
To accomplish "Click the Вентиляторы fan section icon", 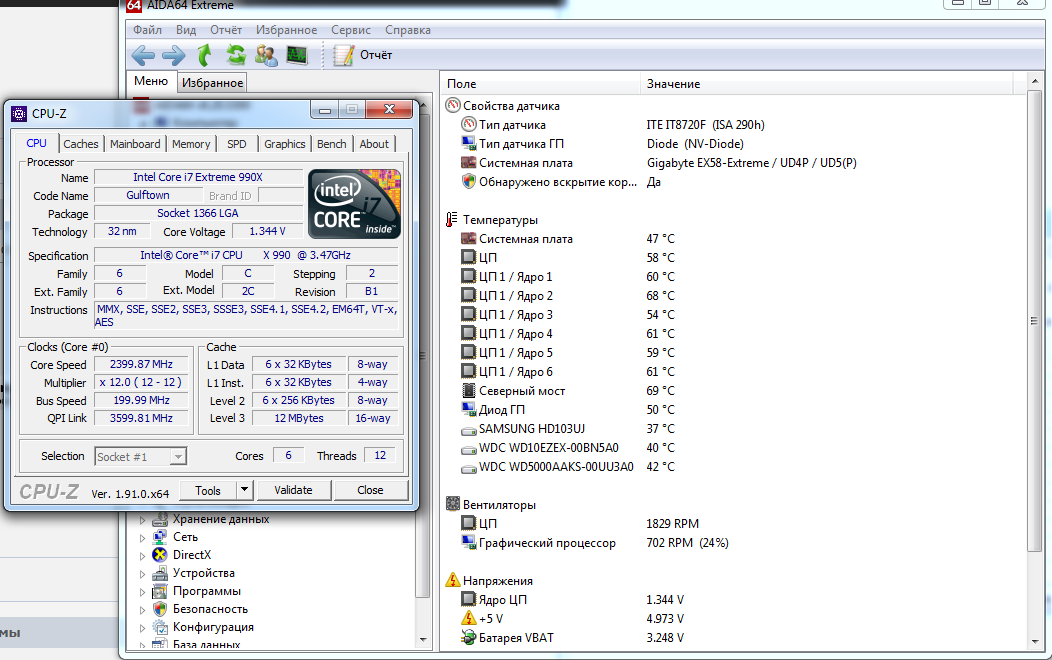I will pyautogui.click(x=453, y=504).
